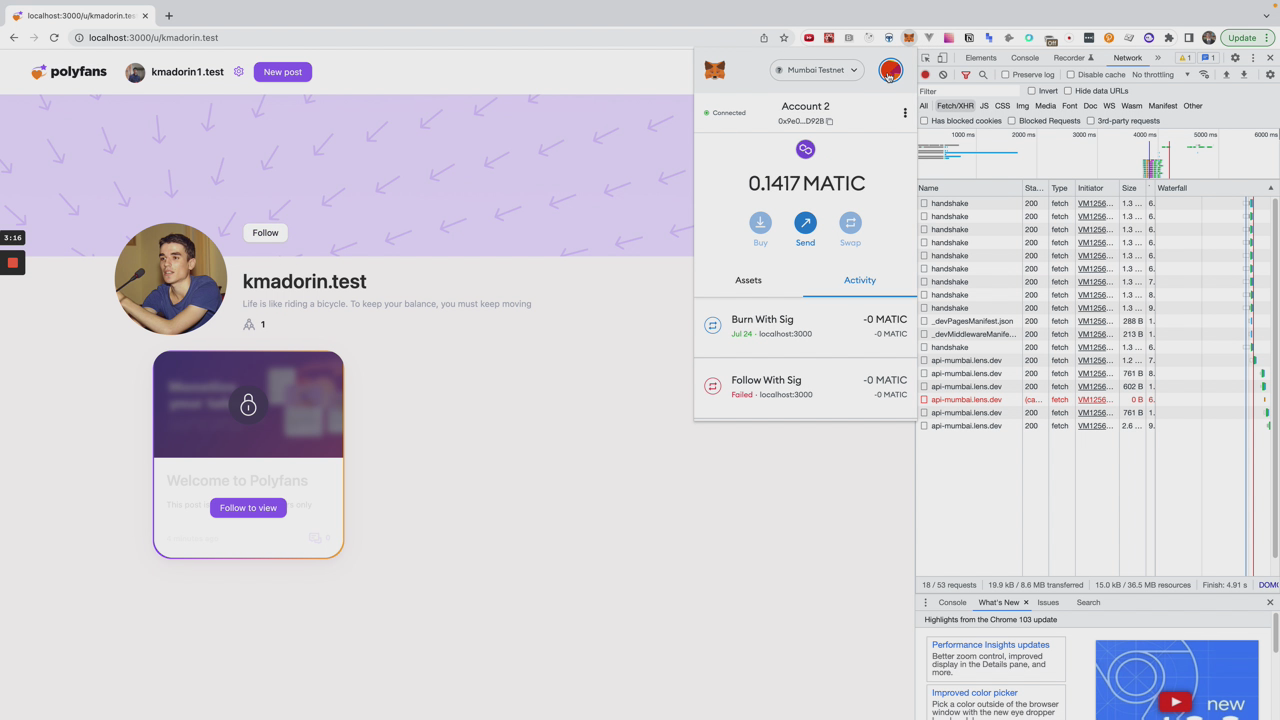This screenshot has height=720, width=1280.
Task: Open bottom drawer three-dot menu
Action: 925,603
